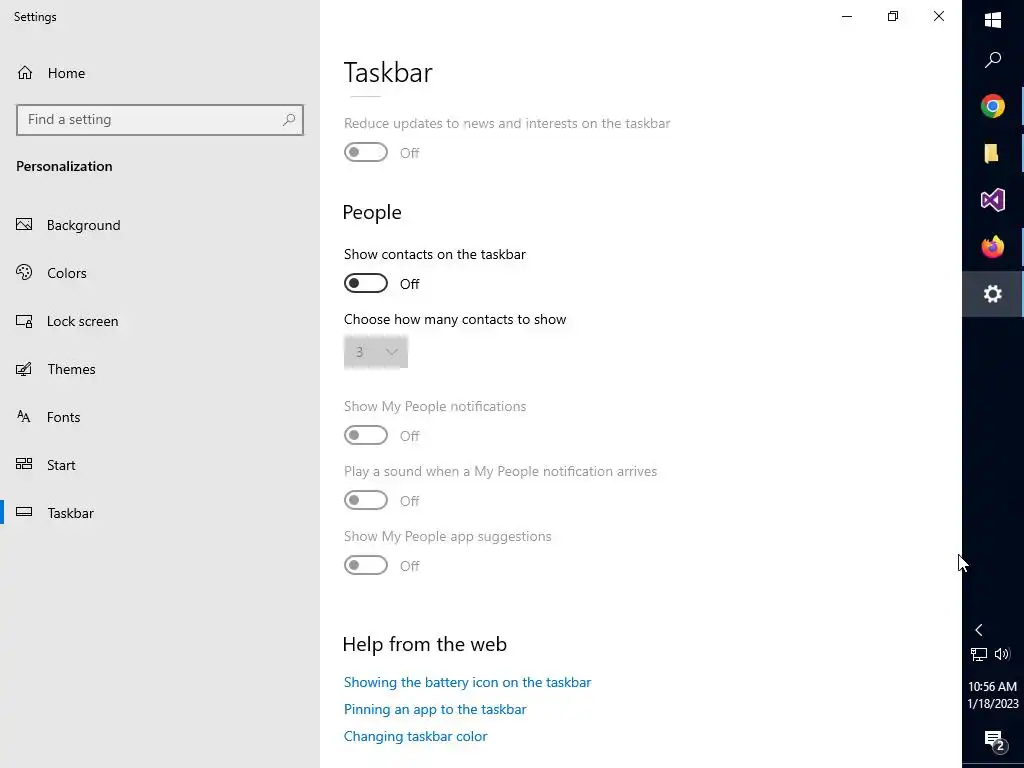Screen dimensions: 1024x768
Task: Open the Action Center notifications icon
Action: (x=993, y=740)
